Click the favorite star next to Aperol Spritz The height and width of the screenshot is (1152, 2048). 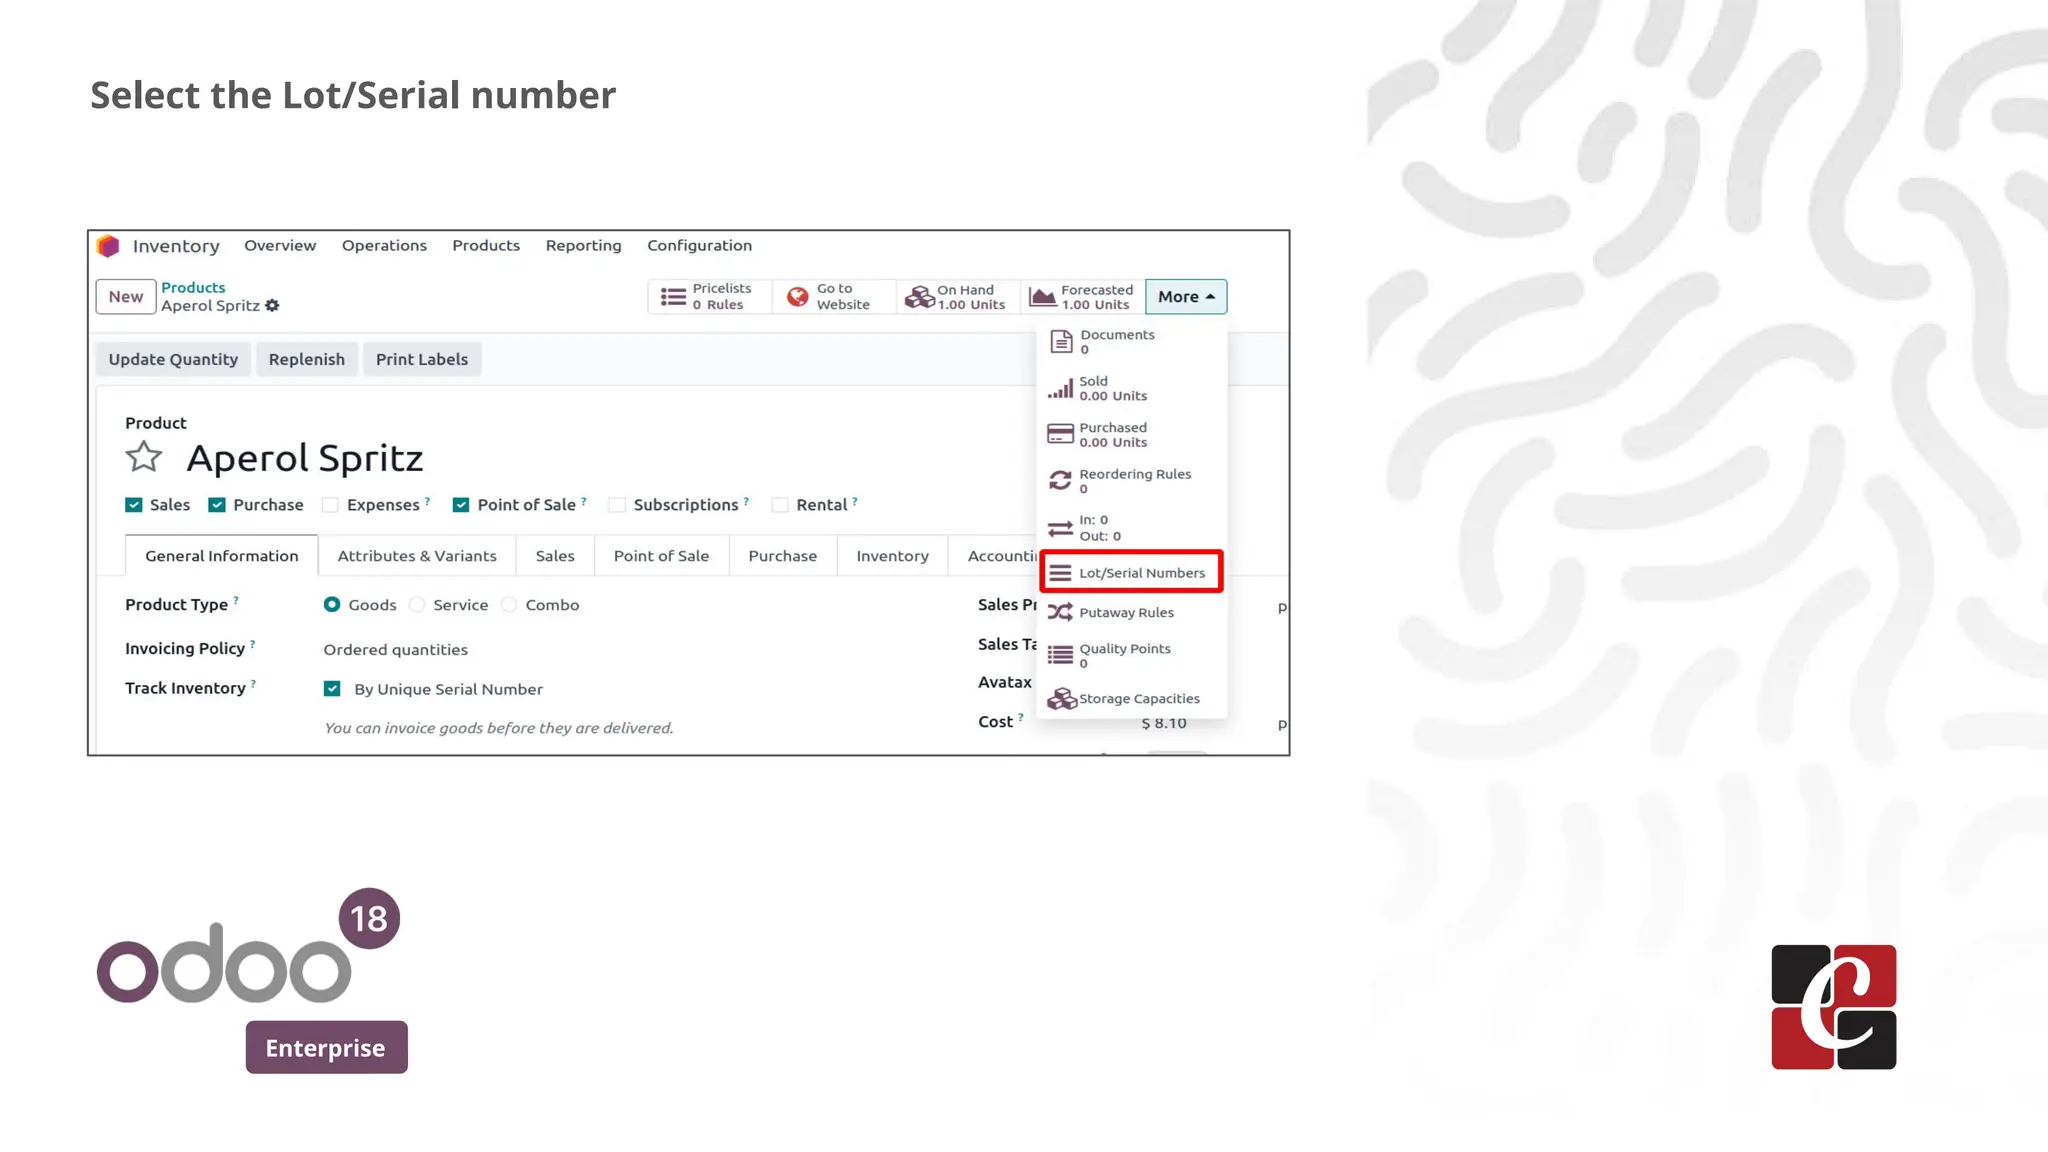144,457
